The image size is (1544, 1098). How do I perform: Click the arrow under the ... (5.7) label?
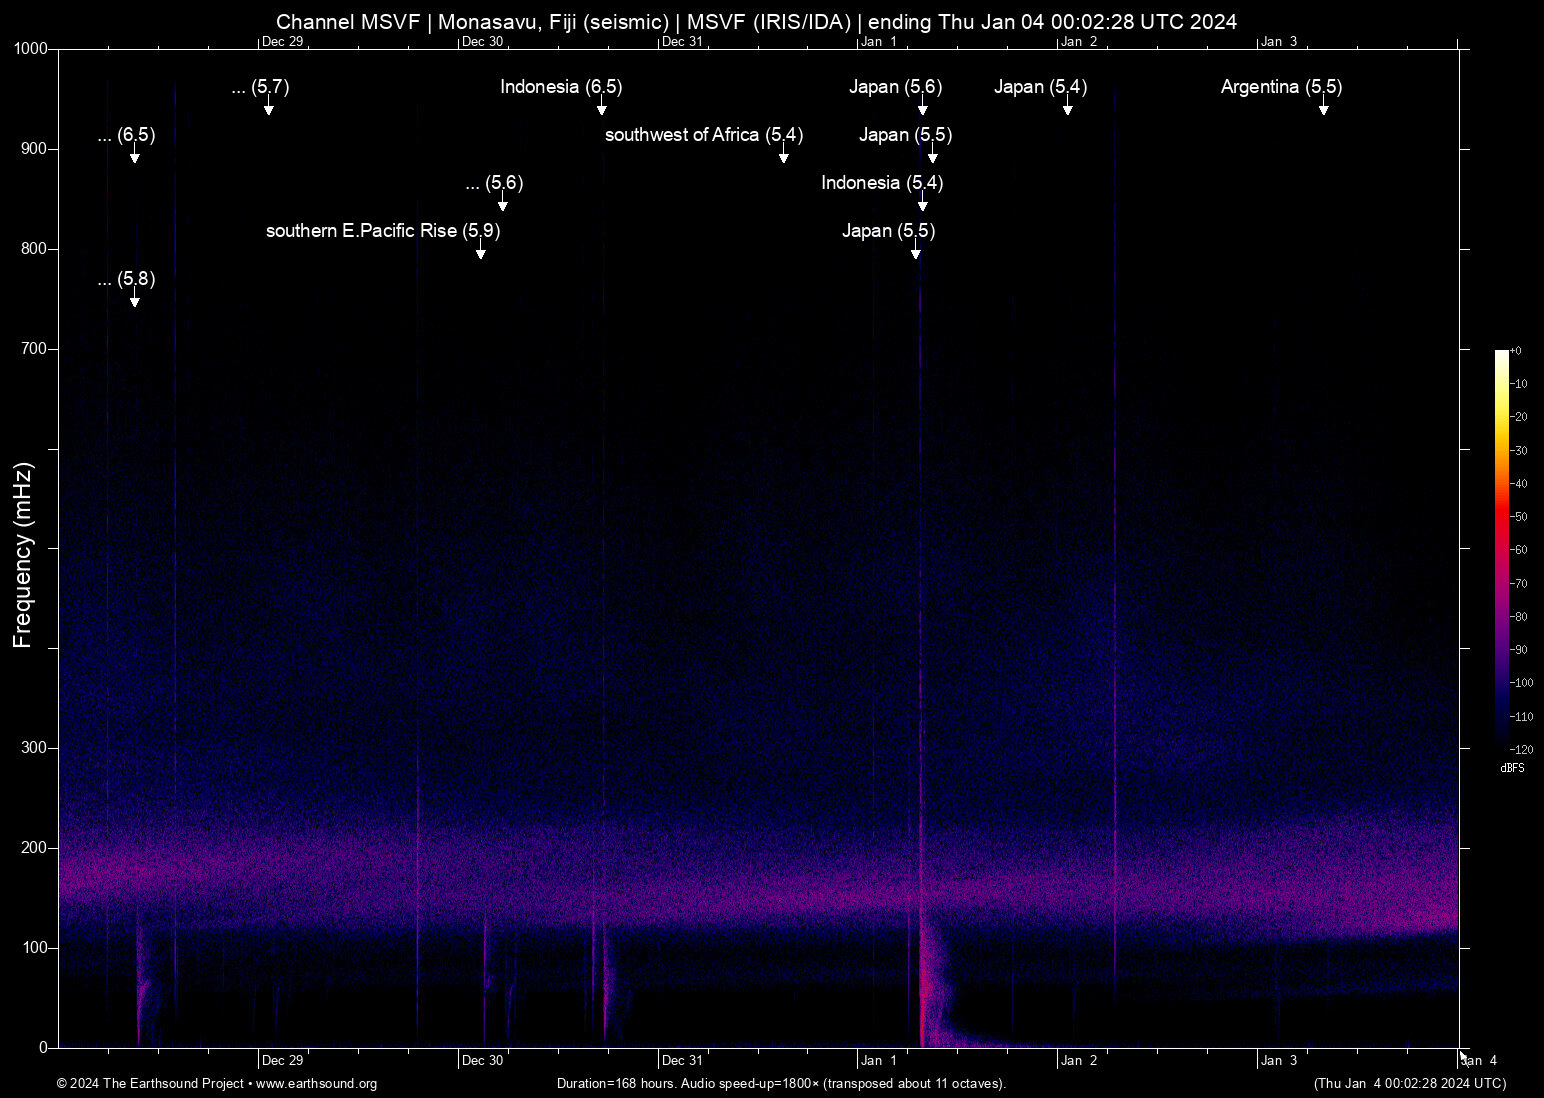pyautogui.click(x=269, y=109)
